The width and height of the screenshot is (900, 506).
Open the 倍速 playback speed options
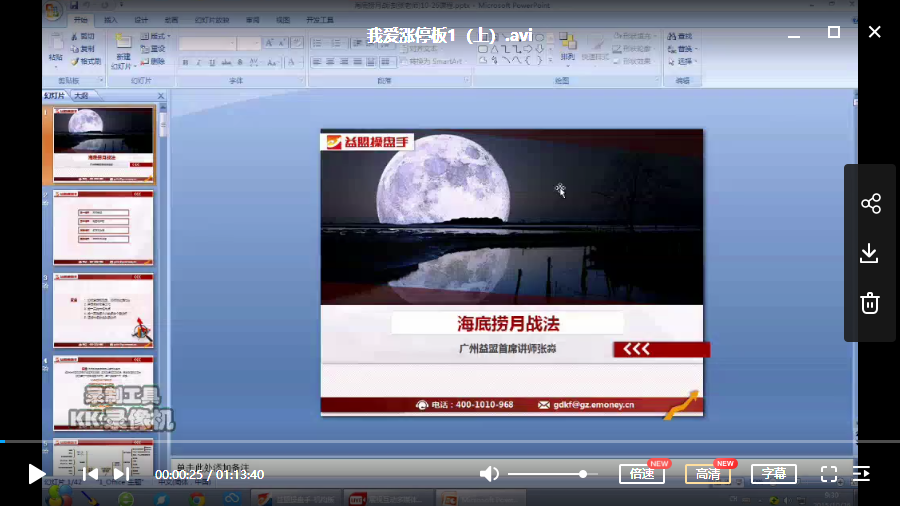tap(642, 474)
